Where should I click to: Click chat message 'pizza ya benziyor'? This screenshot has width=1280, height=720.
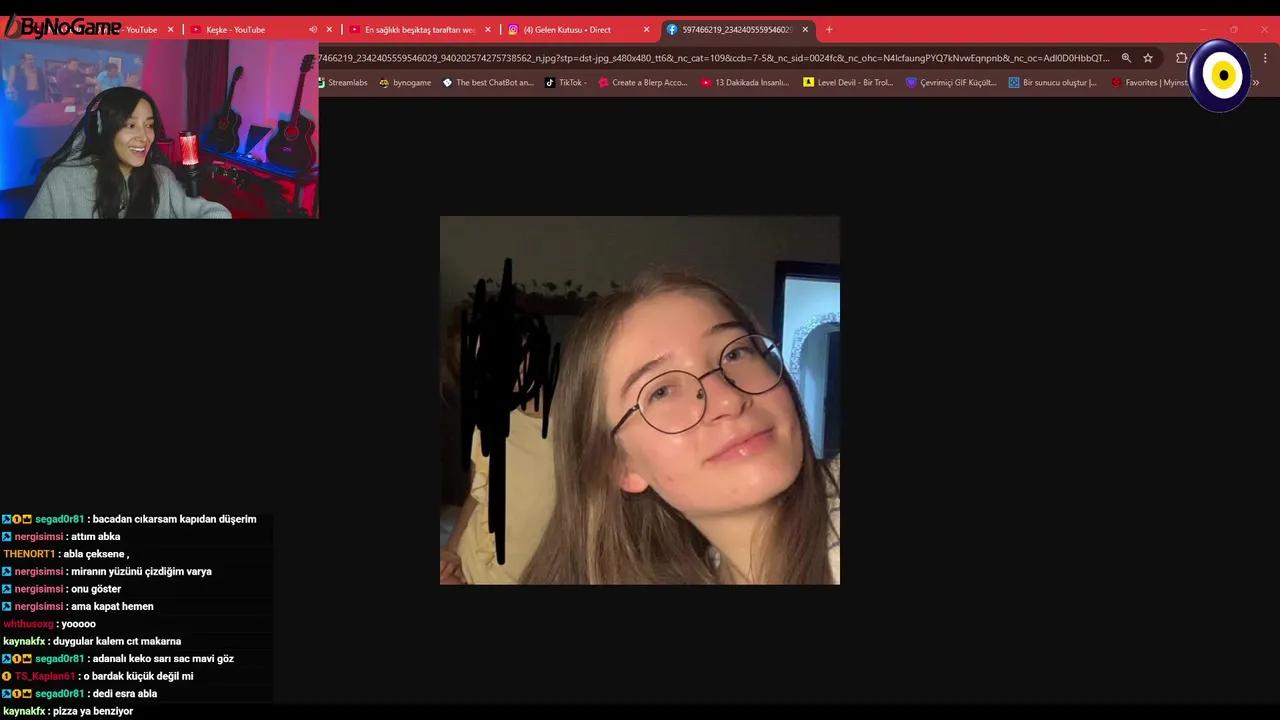pos(93,711)
